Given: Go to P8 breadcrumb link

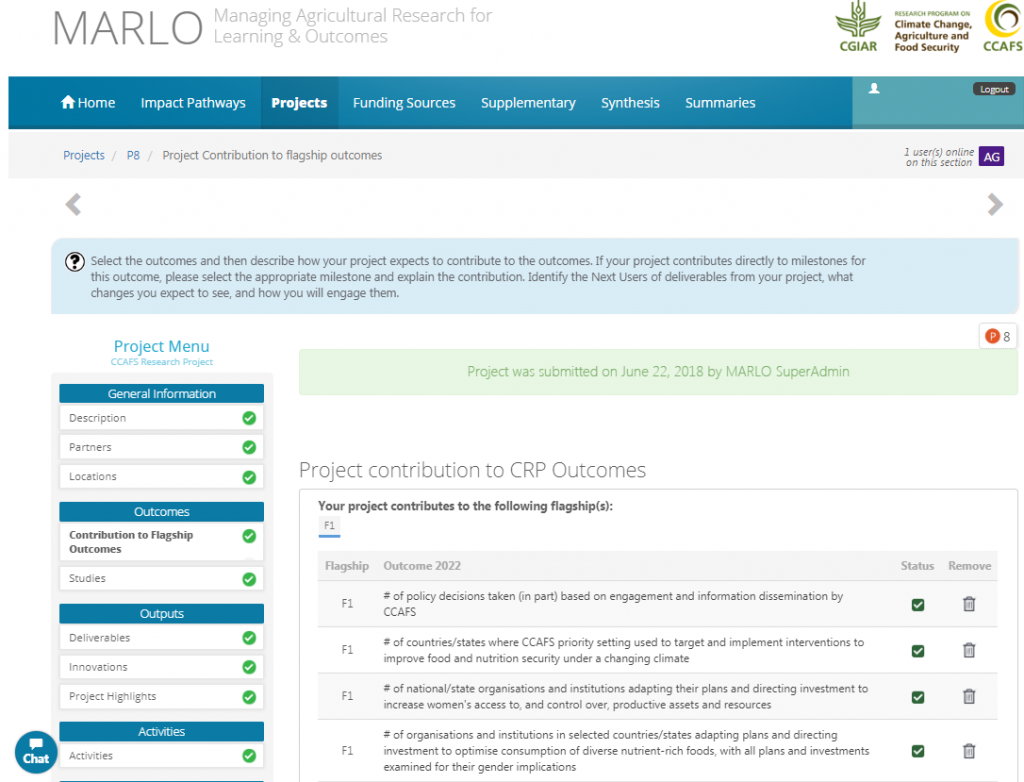Looking at the screenshot, I should point(133,155).
